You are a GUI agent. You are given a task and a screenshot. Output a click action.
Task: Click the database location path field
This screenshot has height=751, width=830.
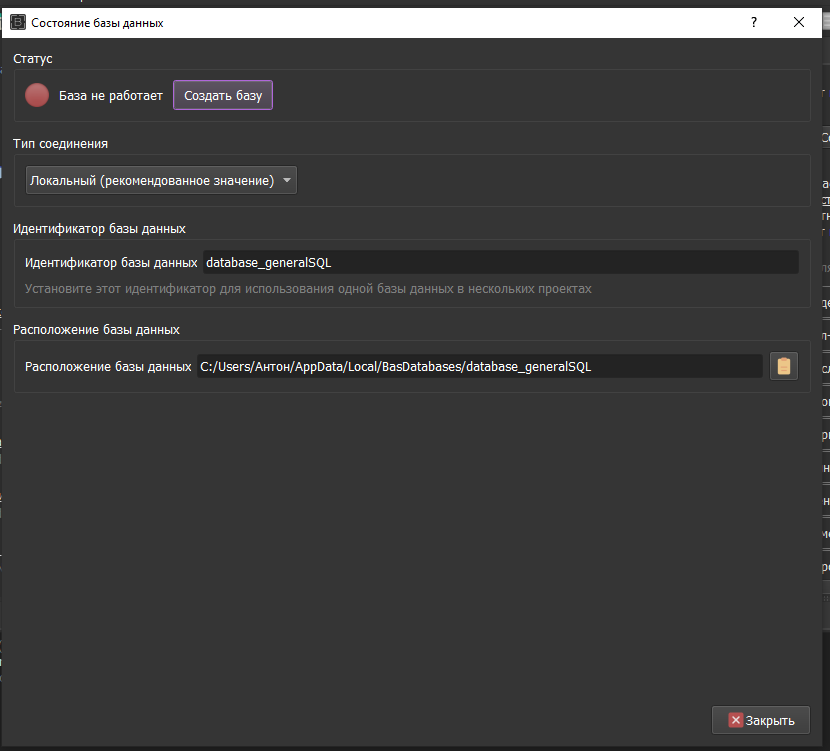450,366
